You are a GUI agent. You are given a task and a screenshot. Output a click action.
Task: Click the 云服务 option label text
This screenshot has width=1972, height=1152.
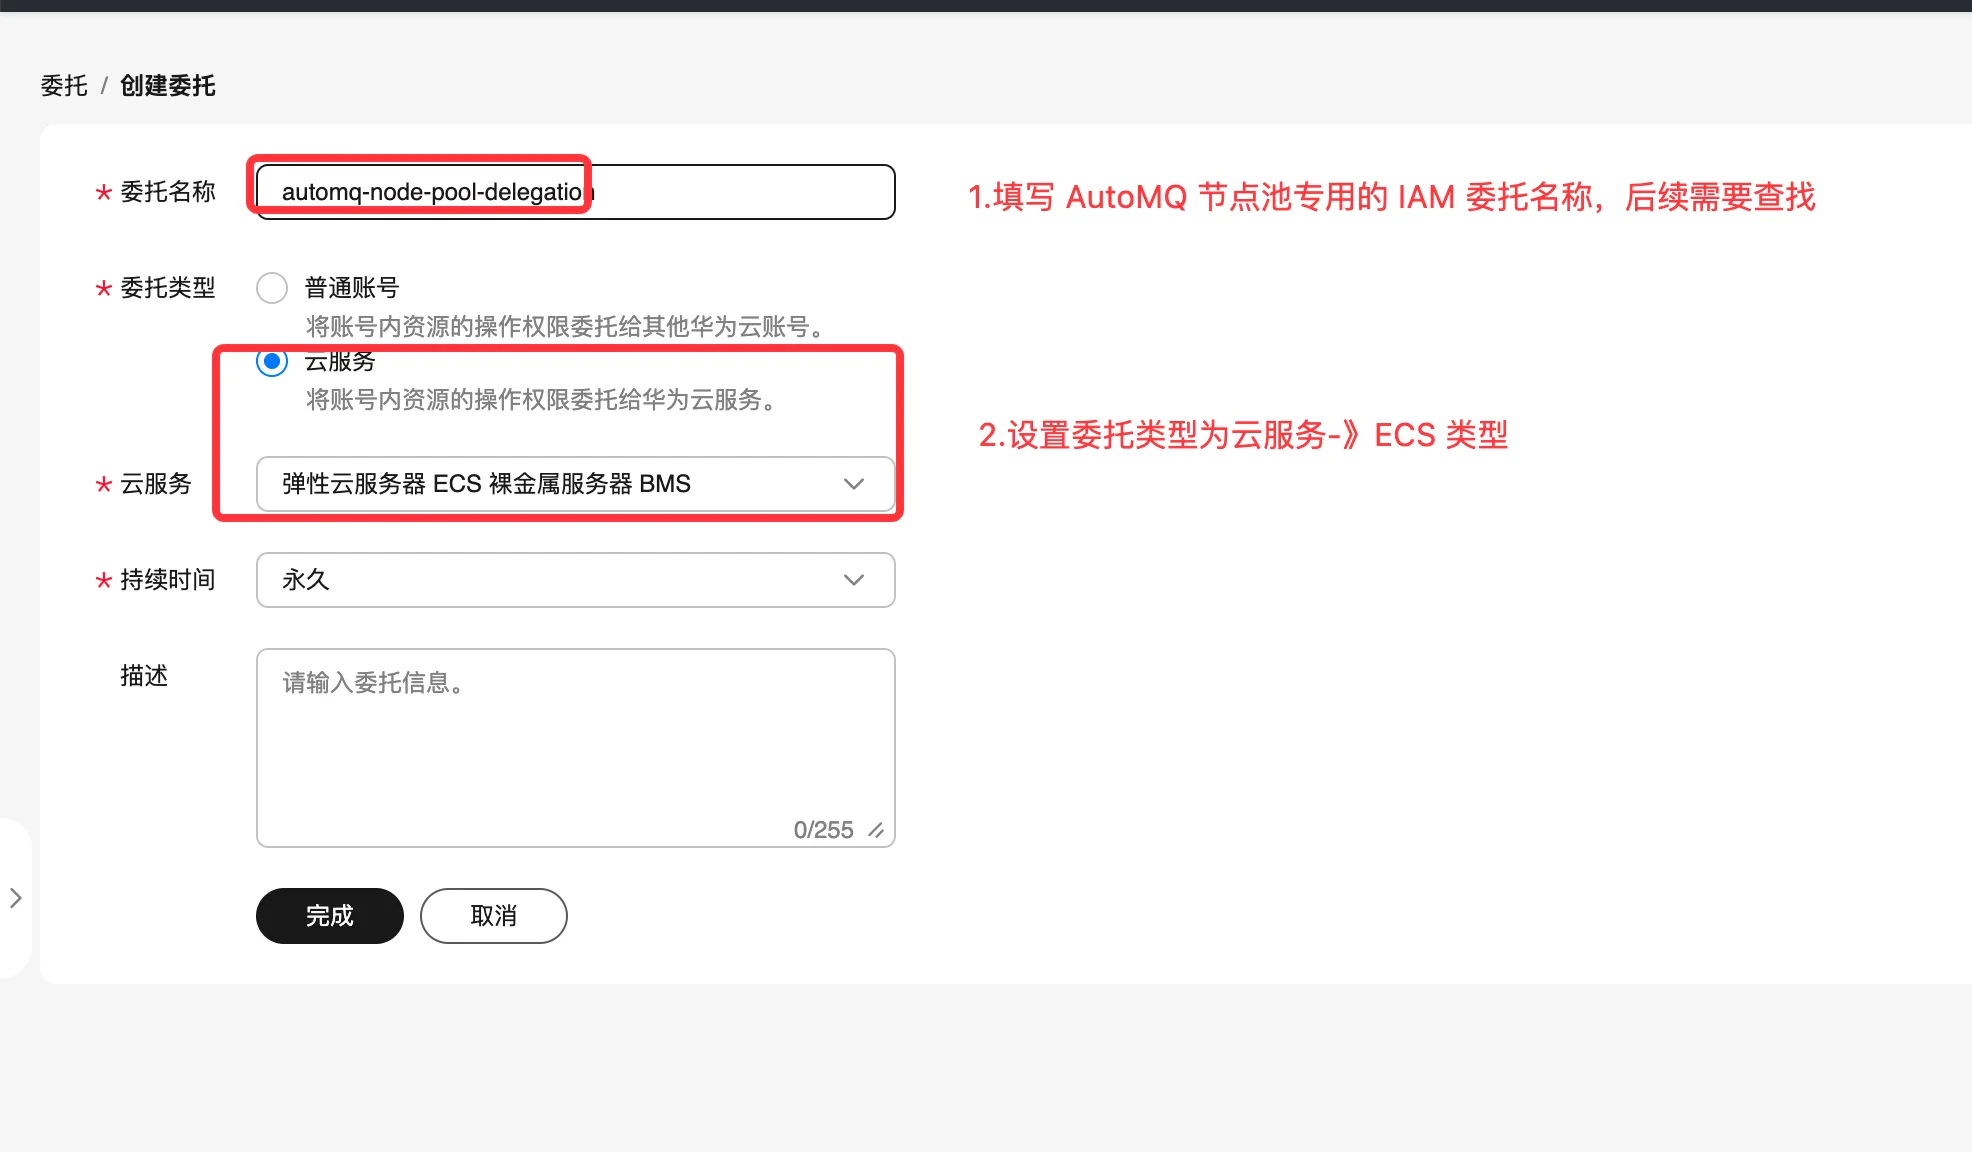tap(340, 362)
